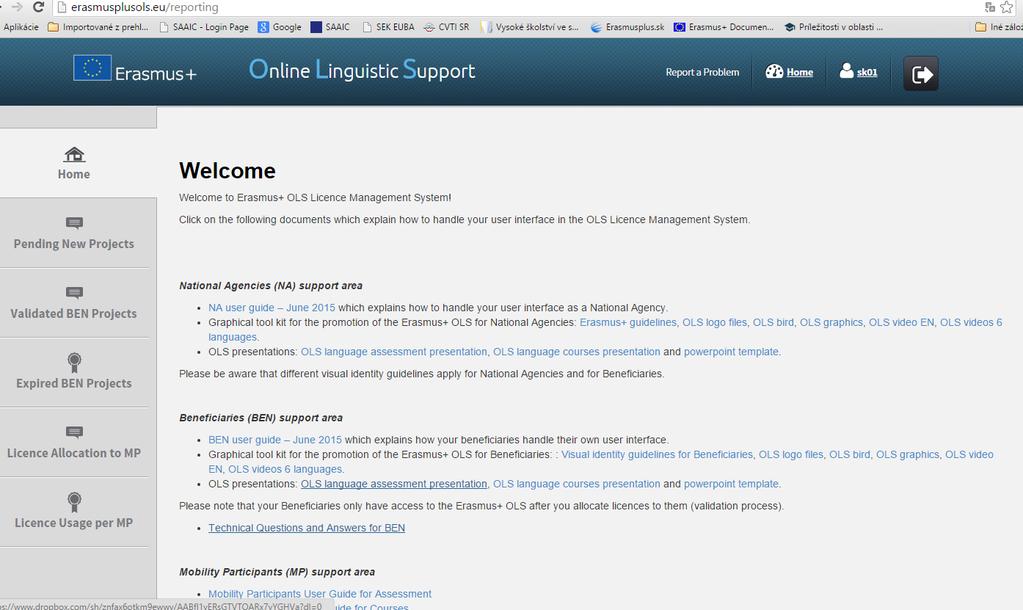Open the Príležitosti v oblasti bookmark
Image resolution: width=1023 pixels, height=610 pixels.
tap(833, 27)
